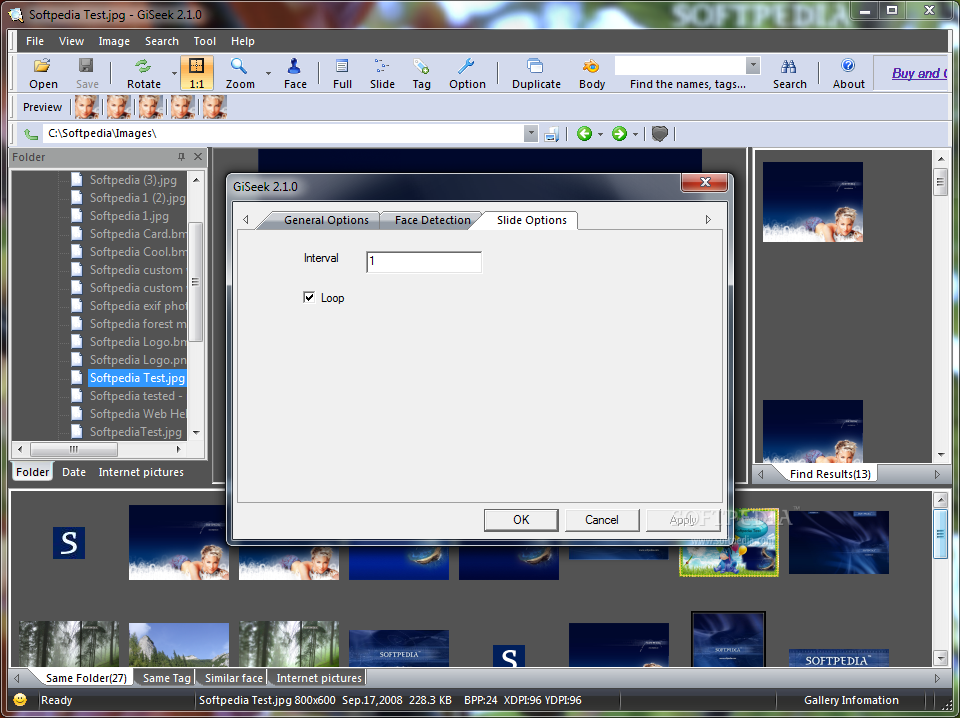Switch to Same Tag tab
The width and height of the screenshot is (960, 718).
[x=166, y=678]
